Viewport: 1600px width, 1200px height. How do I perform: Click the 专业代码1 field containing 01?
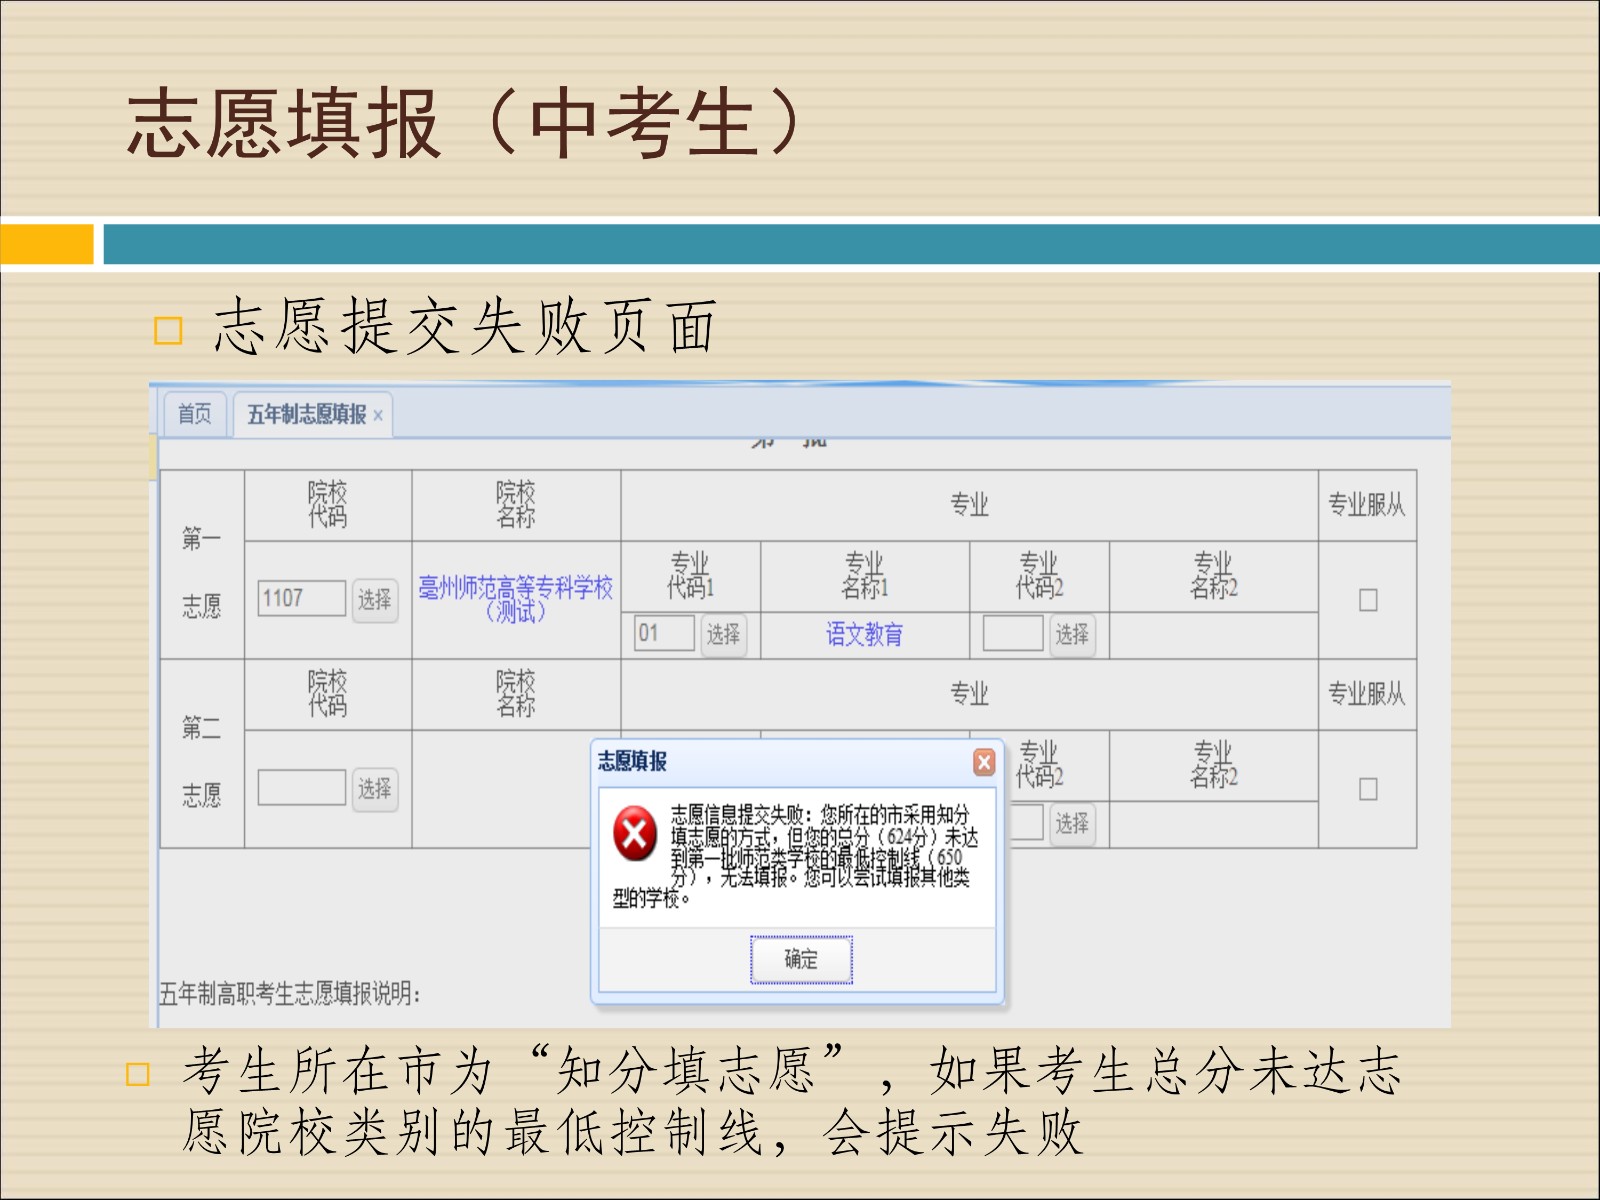coord(664,634)
